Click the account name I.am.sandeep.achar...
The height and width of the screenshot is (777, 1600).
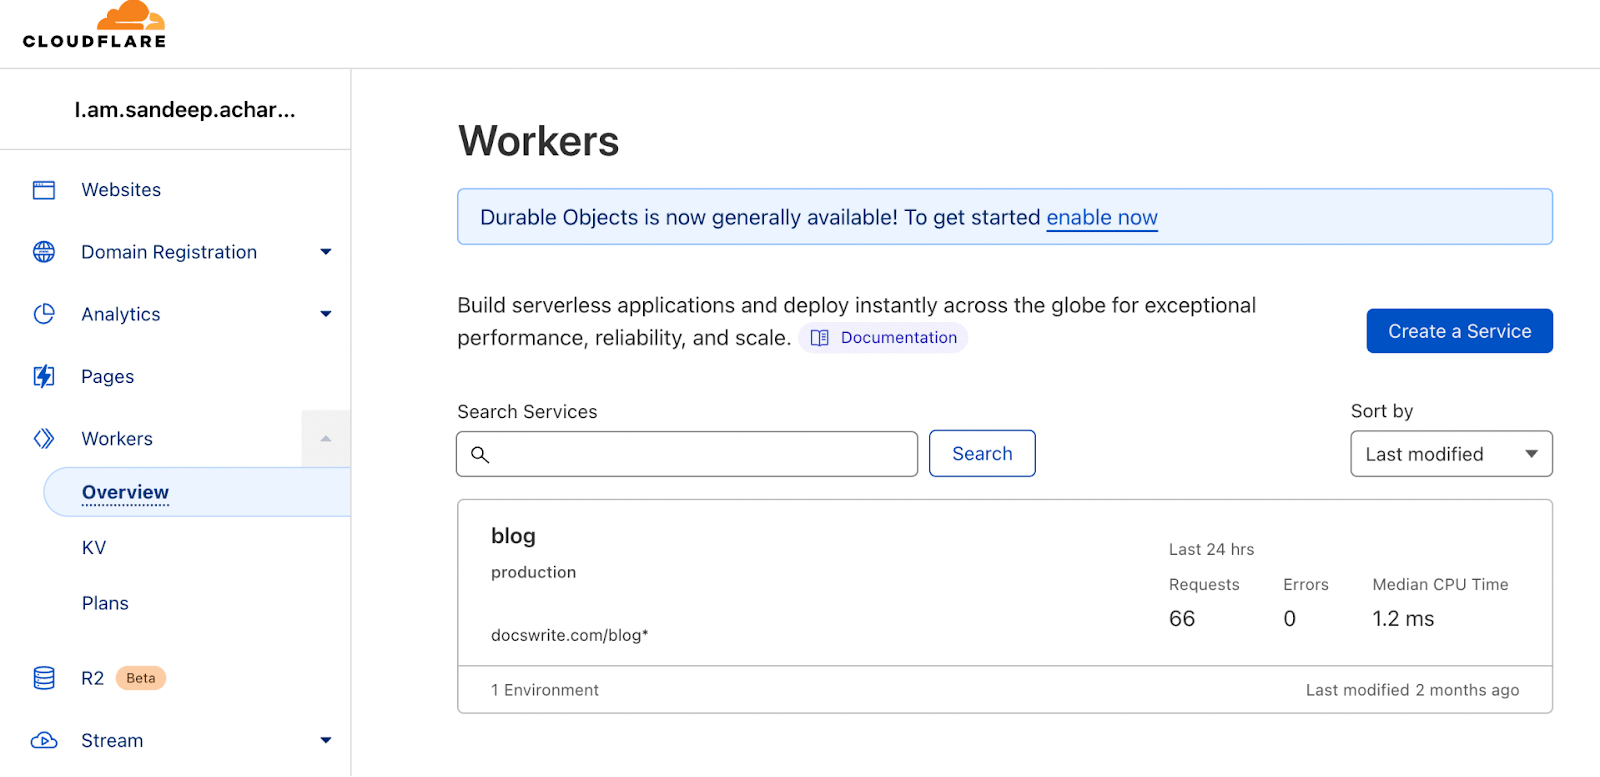185,110
